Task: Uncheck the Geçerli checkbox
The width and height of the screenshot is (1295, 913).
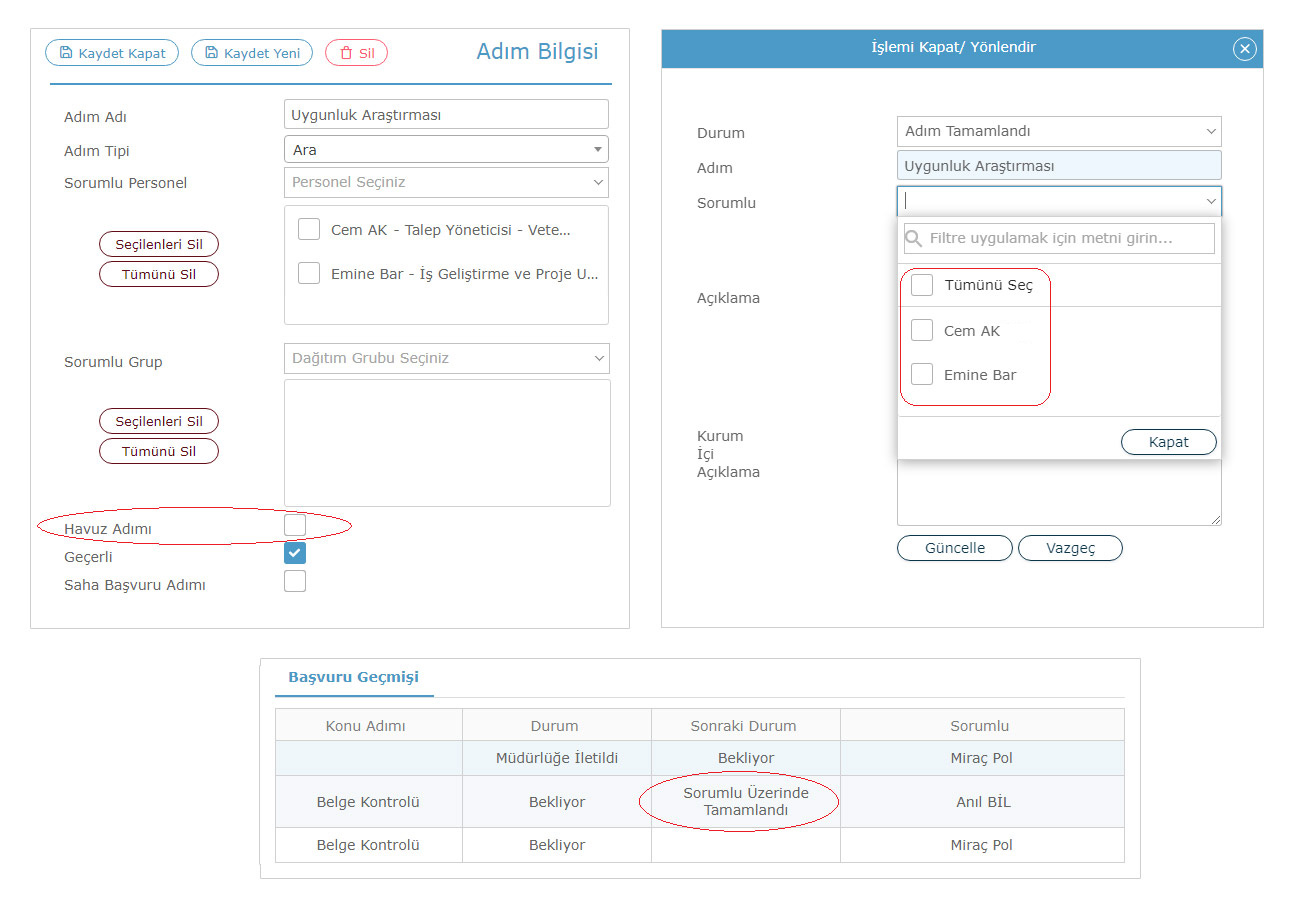Action: (295, 553)
